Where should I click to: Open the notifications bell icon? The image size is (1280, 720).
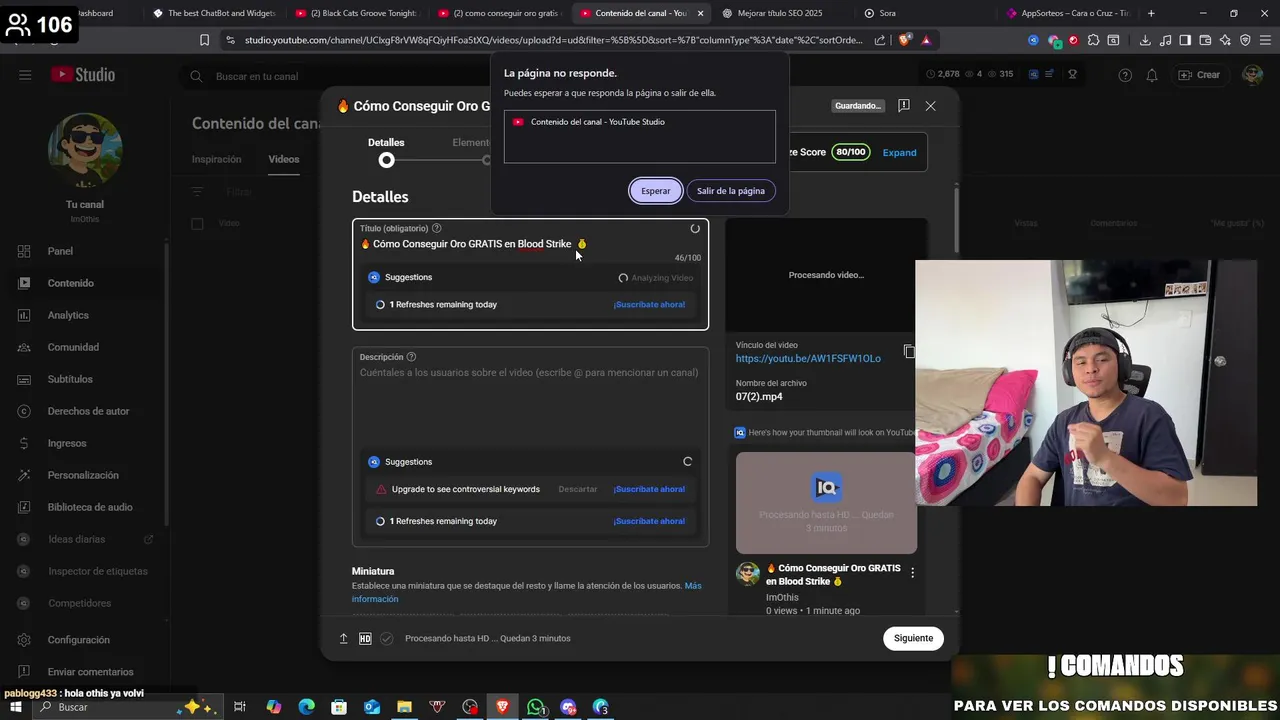tap(1152, 75)
